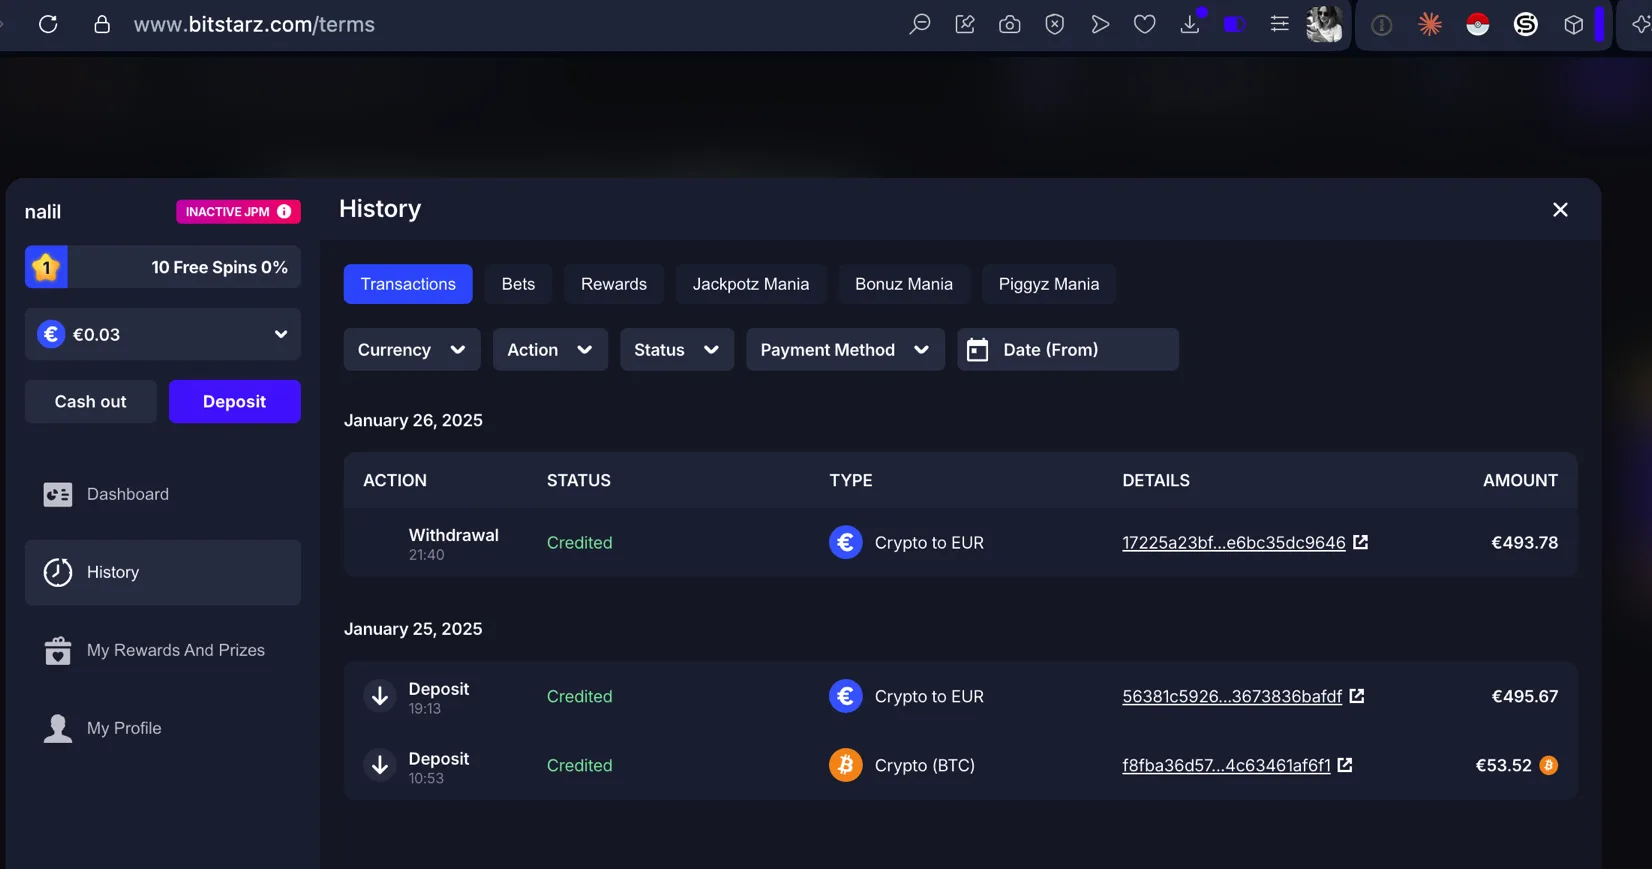Click the edit note icon in toolbar
Image resolution: width=1652 pixels, height=869 pixels.
[965, 24]
